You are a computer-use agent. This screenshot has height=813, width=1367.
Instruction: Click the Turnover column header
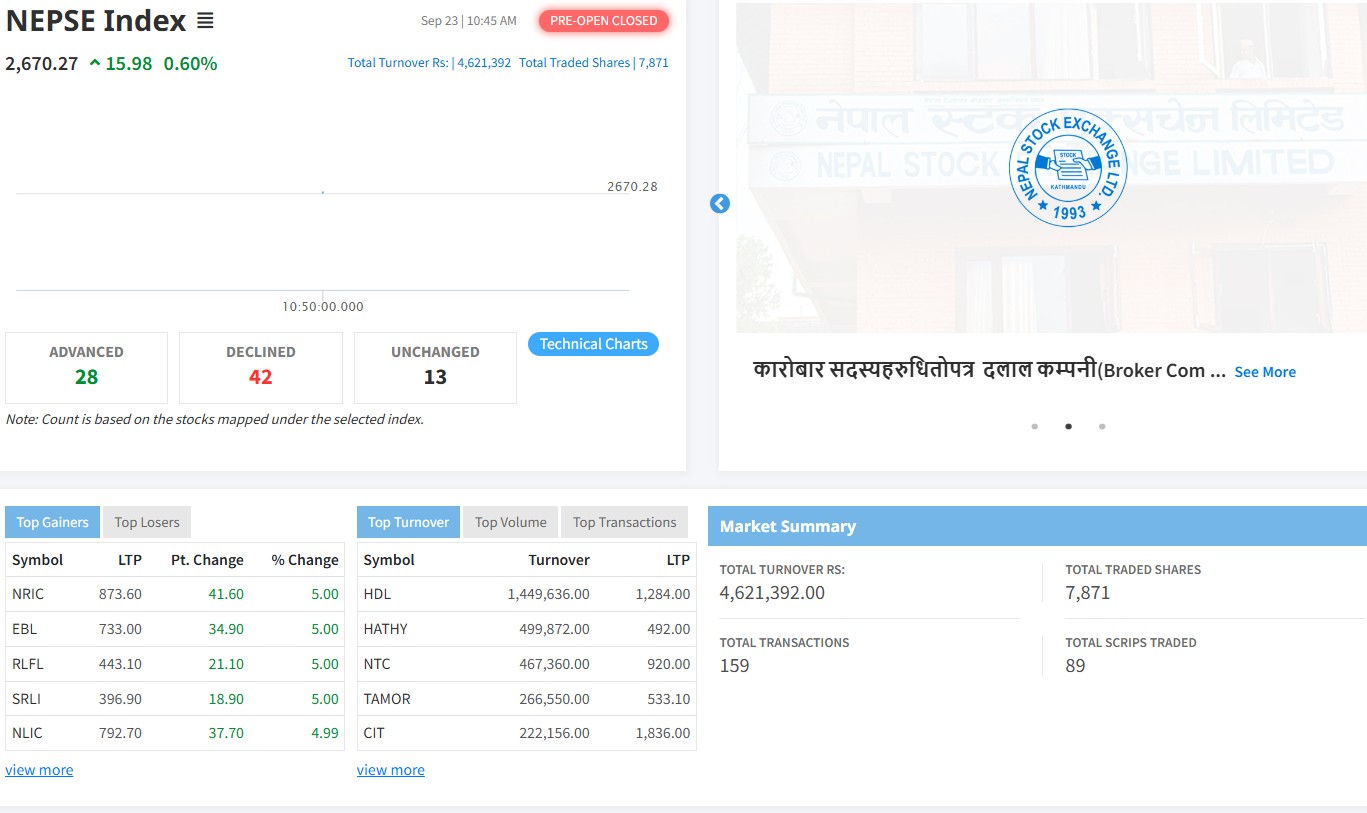(x=559, y=560)
